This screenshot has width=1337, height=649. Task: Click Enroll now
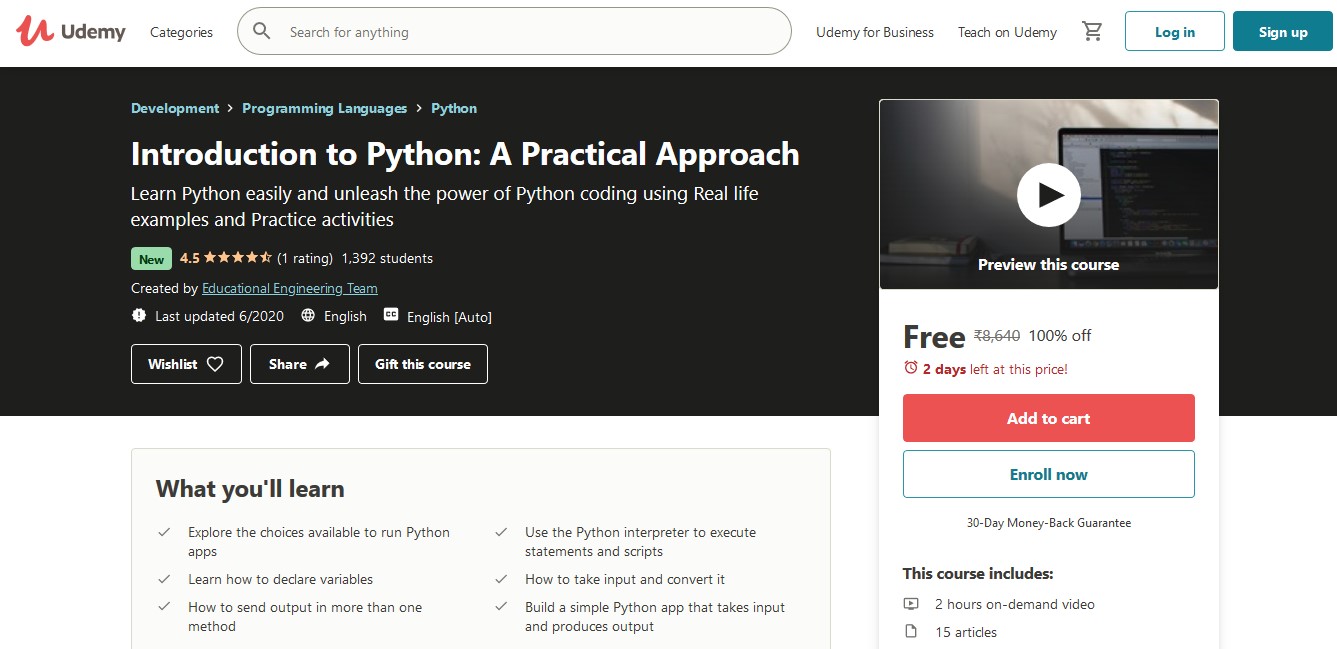[x=1049, y=474]
